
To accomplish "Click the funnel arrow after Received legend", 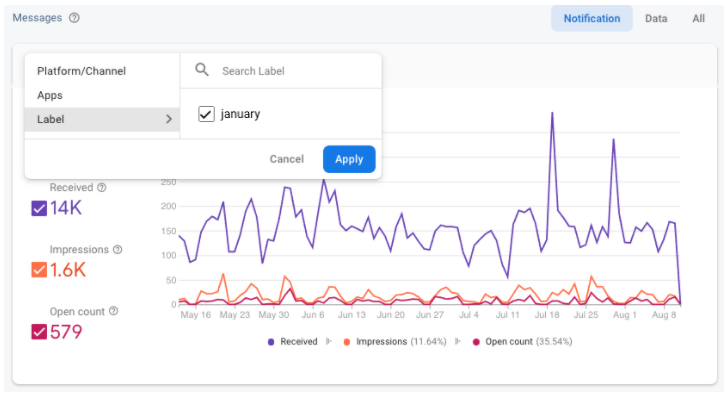I will pyautogui.click(x=329, y=342).
